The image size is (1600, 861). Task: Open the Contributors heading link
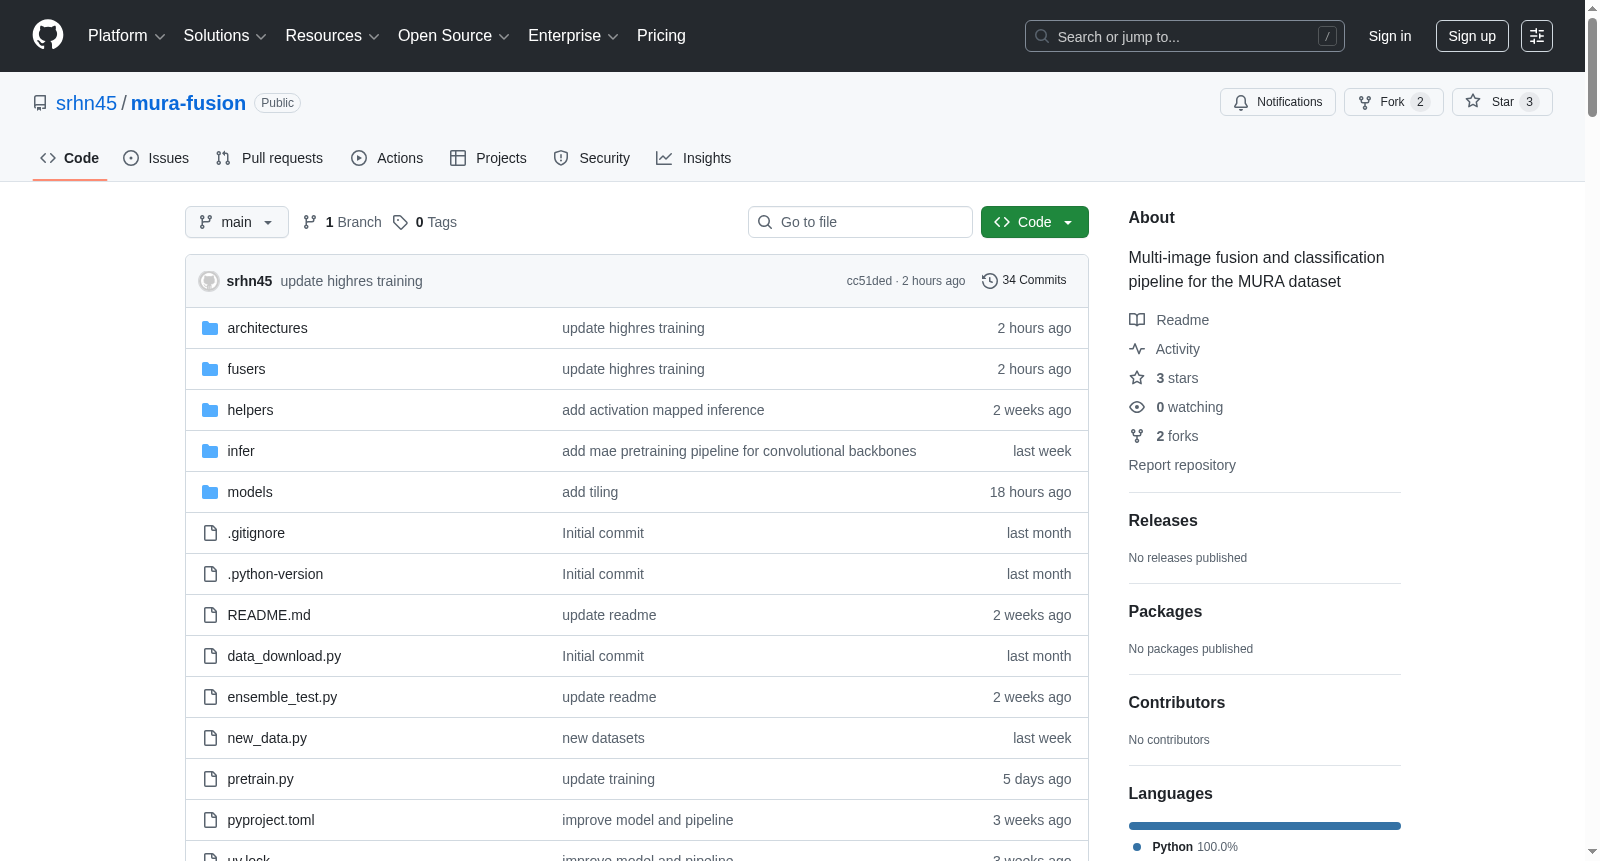tap(1177, 703)
